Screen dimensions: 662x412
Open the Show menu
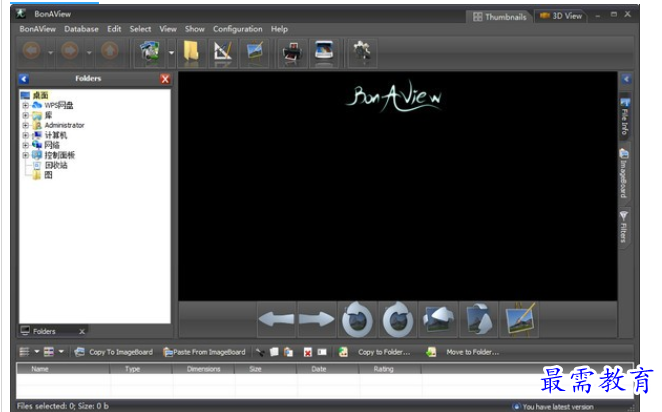point(195,29)
